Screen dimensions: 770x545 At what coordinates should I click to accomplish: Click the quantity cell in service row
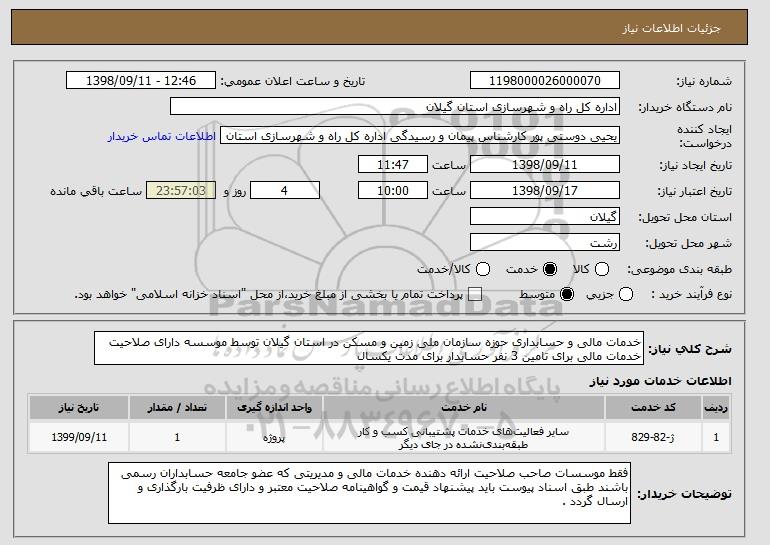click(x=177, y=437)
